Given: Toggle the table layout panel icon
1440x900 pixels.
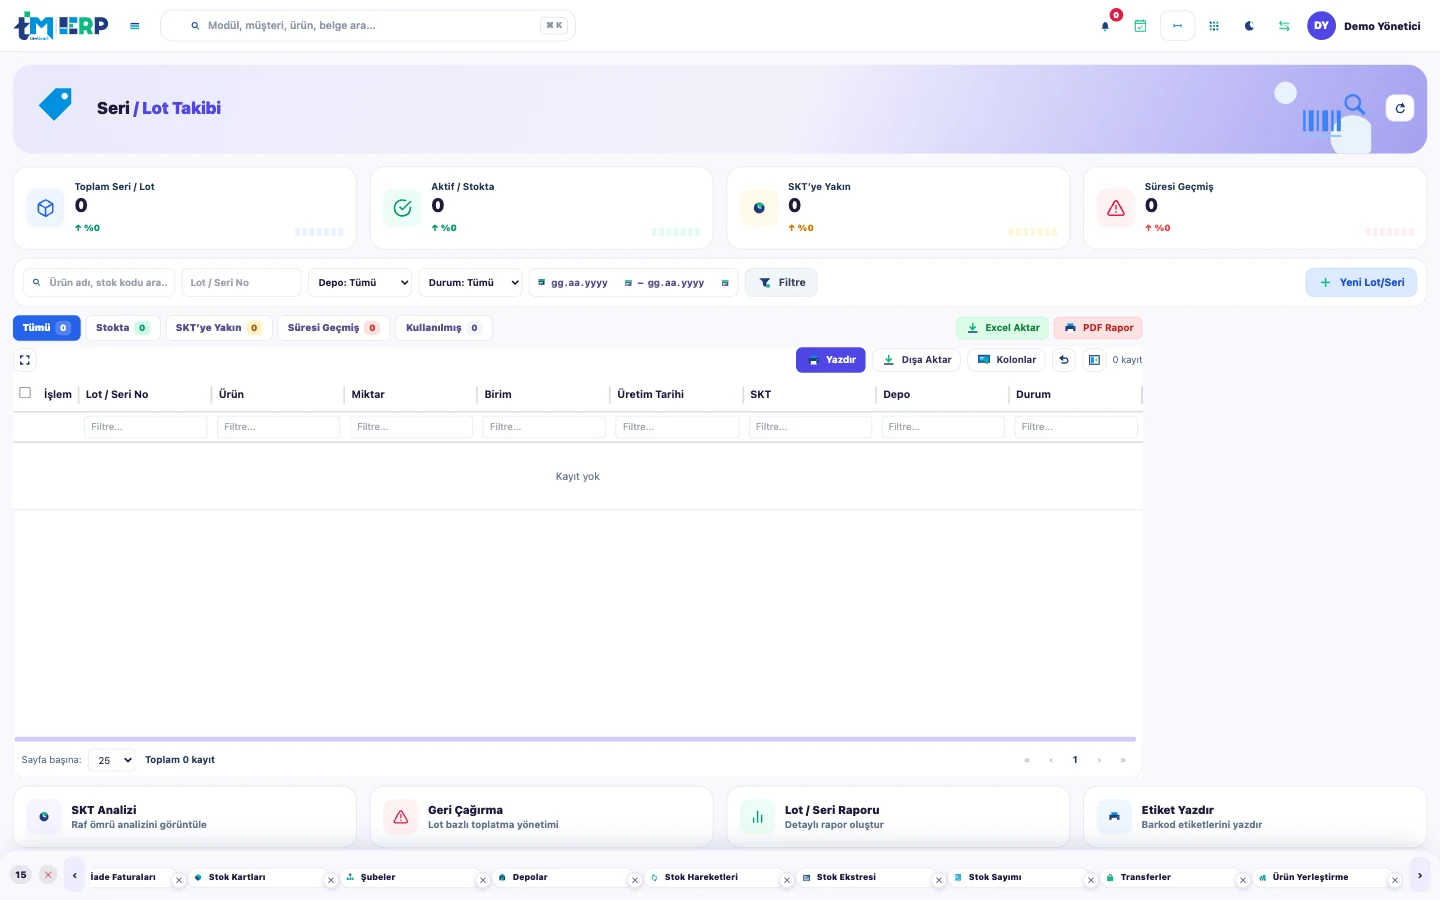Looking at the screenshot, I should click(1094, 360).
